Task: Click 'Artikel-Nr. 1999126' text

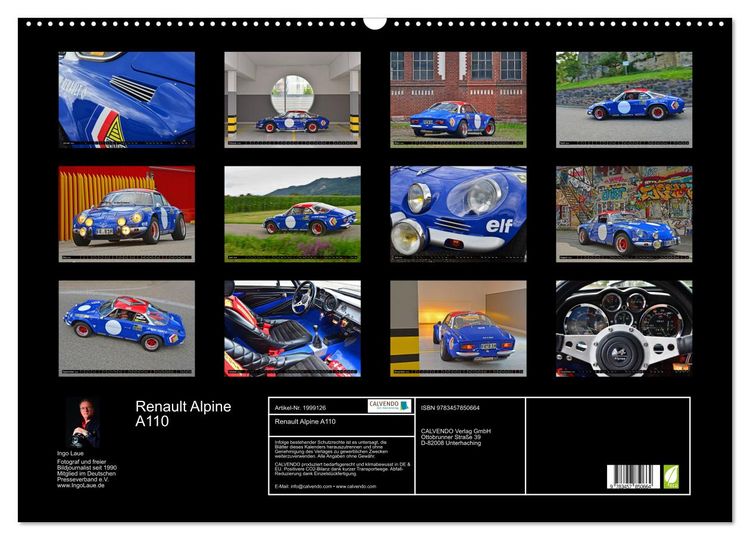Action: coord(300,408)
